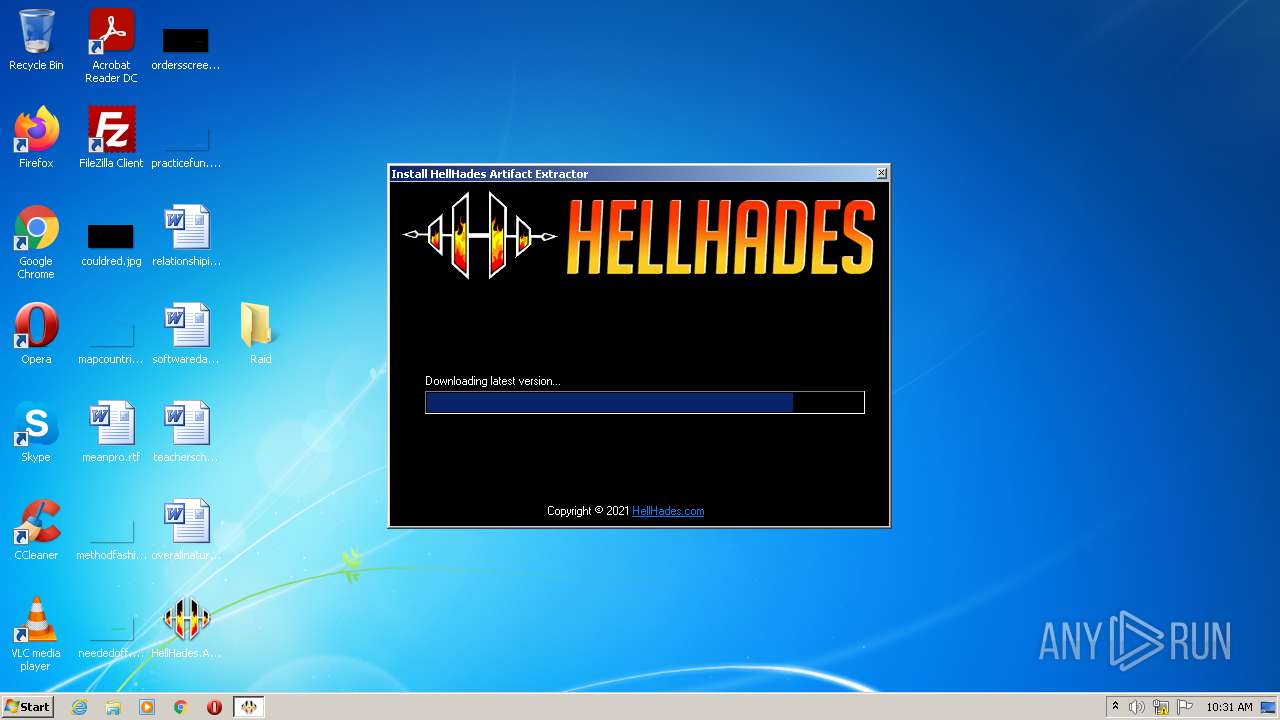The width and height of the screenshot is (1280, 720).
Task: Close the HellHades installer window
Action: (881, 173)
